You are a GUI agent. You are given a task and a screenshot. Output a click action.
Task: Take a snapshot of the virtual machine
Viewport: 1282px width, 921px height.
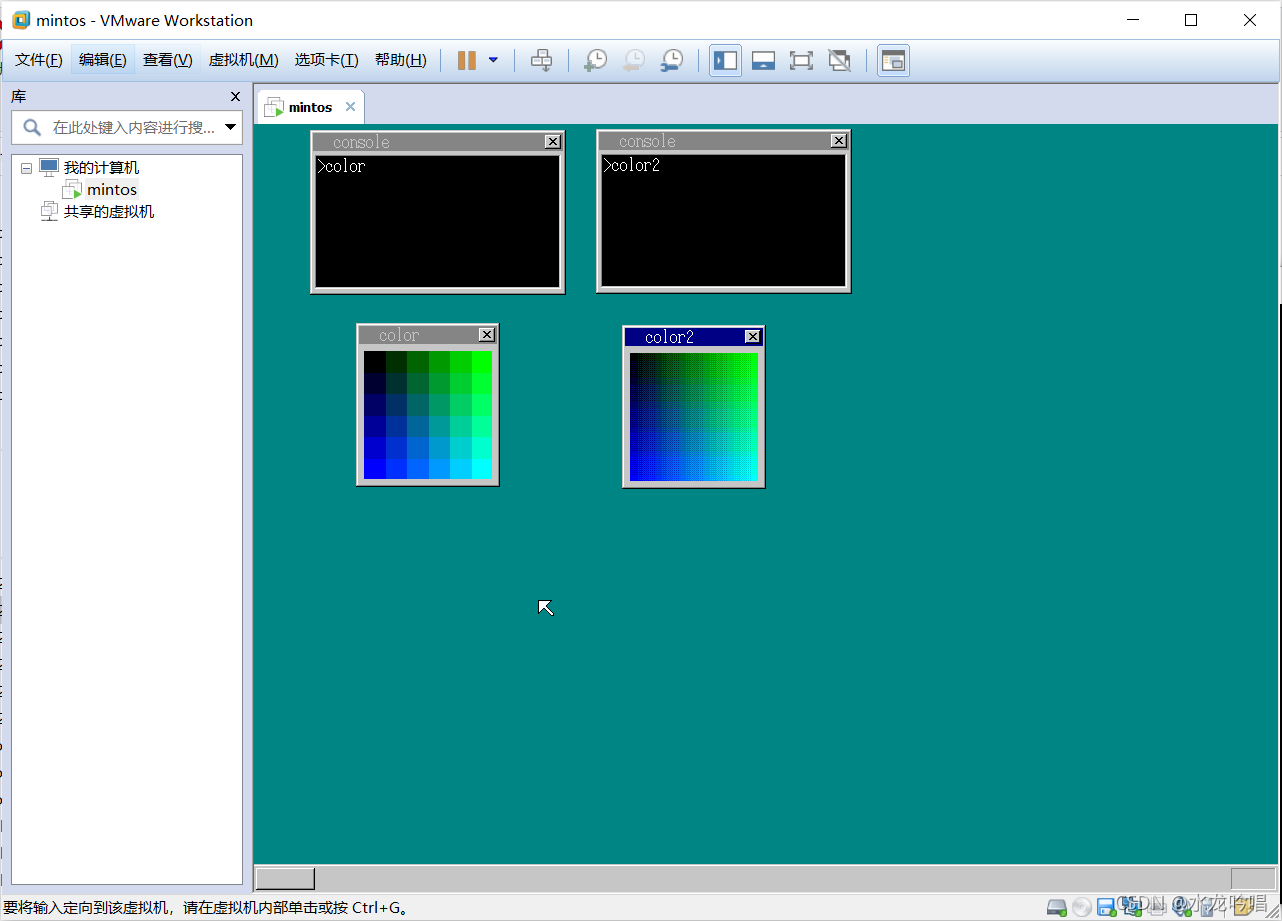pyautogui.click(x=595, y=60)
